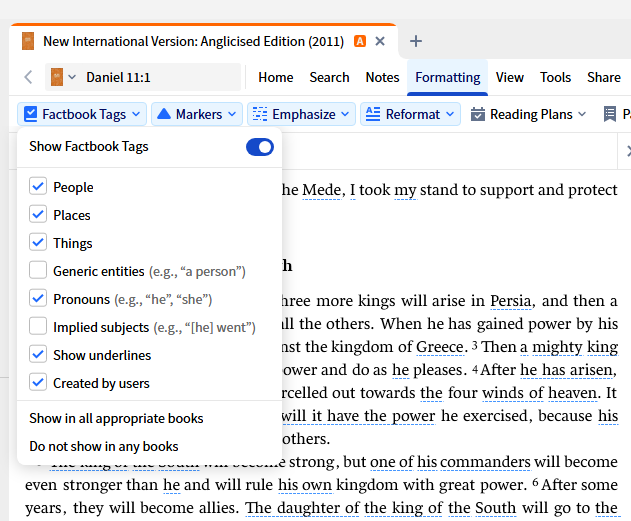Image resolution: width=631 pixels, height=521 pixels.
Task: Uncheck the Things checkbox
Action: coord(38,242)
